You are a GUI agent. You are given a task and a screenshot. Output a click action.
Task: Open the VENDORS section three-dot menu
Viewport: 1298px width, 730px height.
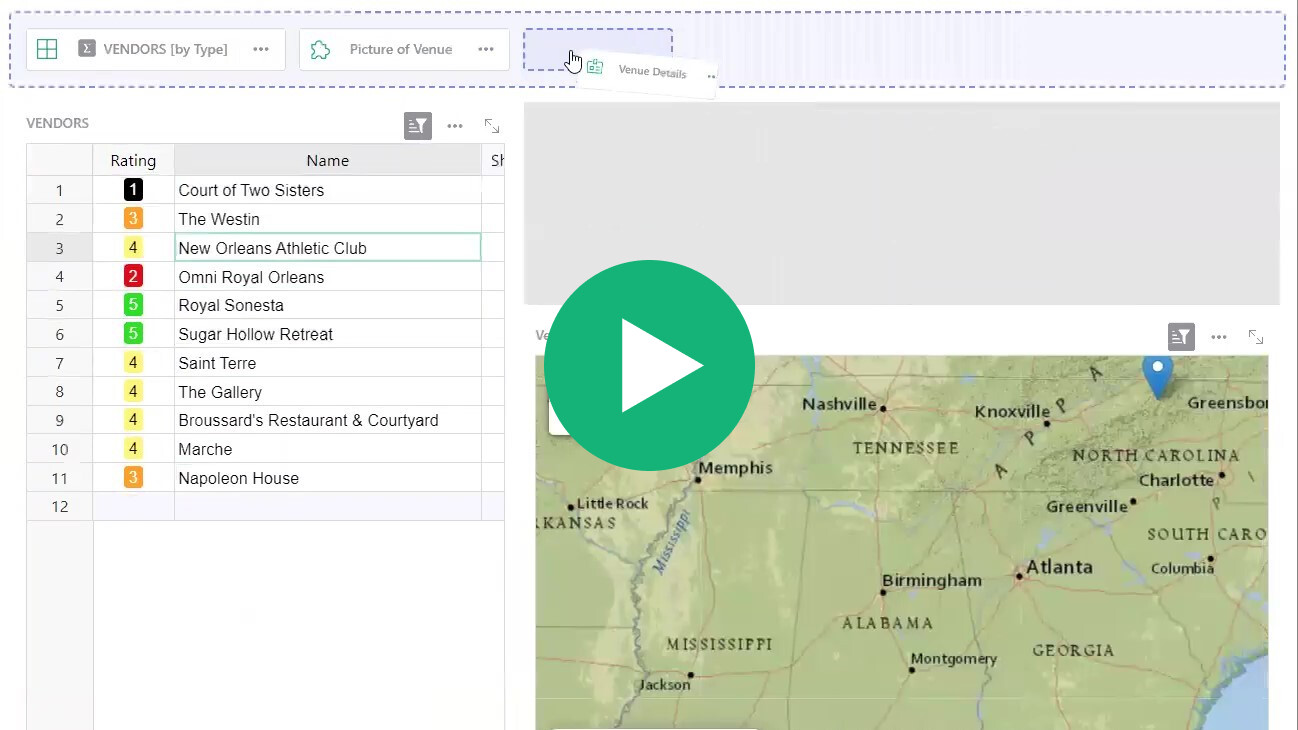(455, 126)
